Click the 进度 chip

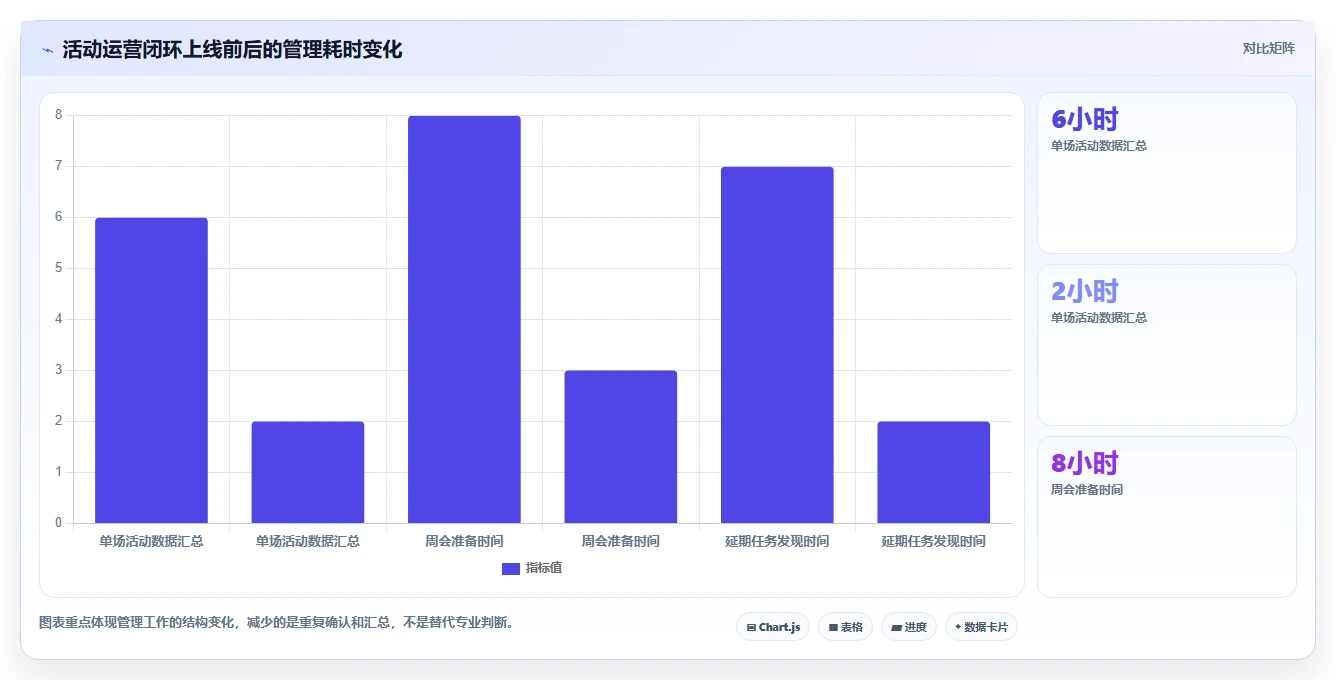909,627
